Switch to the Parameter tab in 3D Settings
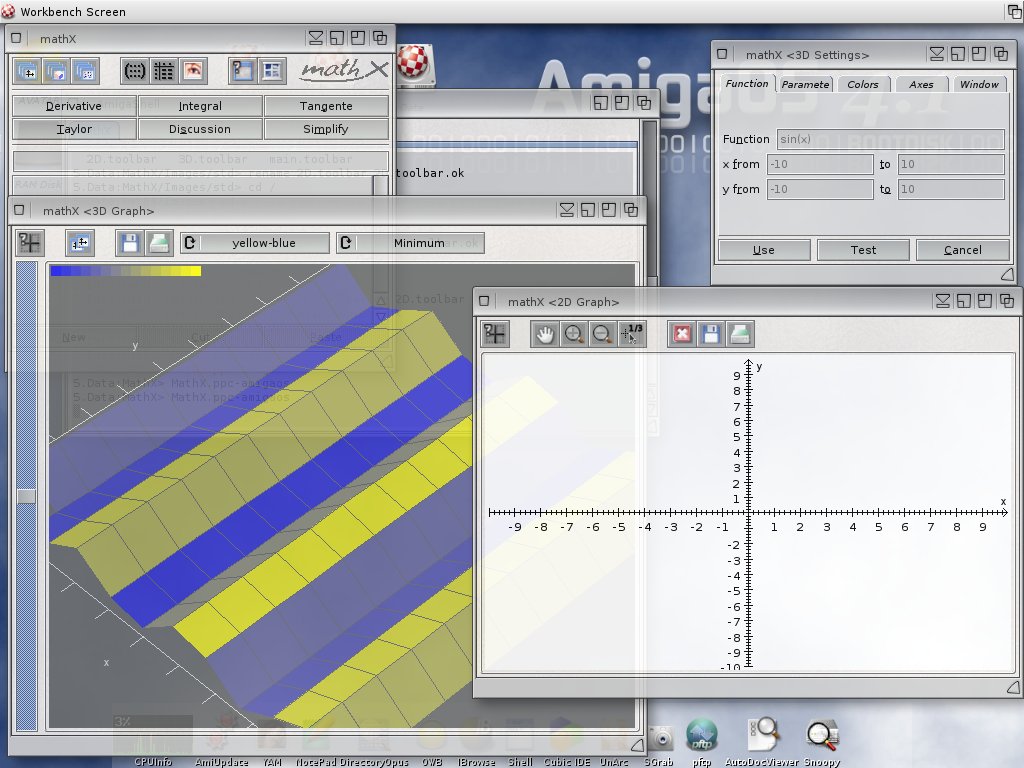Screen dimensions: 1024x768 [805, 84]
